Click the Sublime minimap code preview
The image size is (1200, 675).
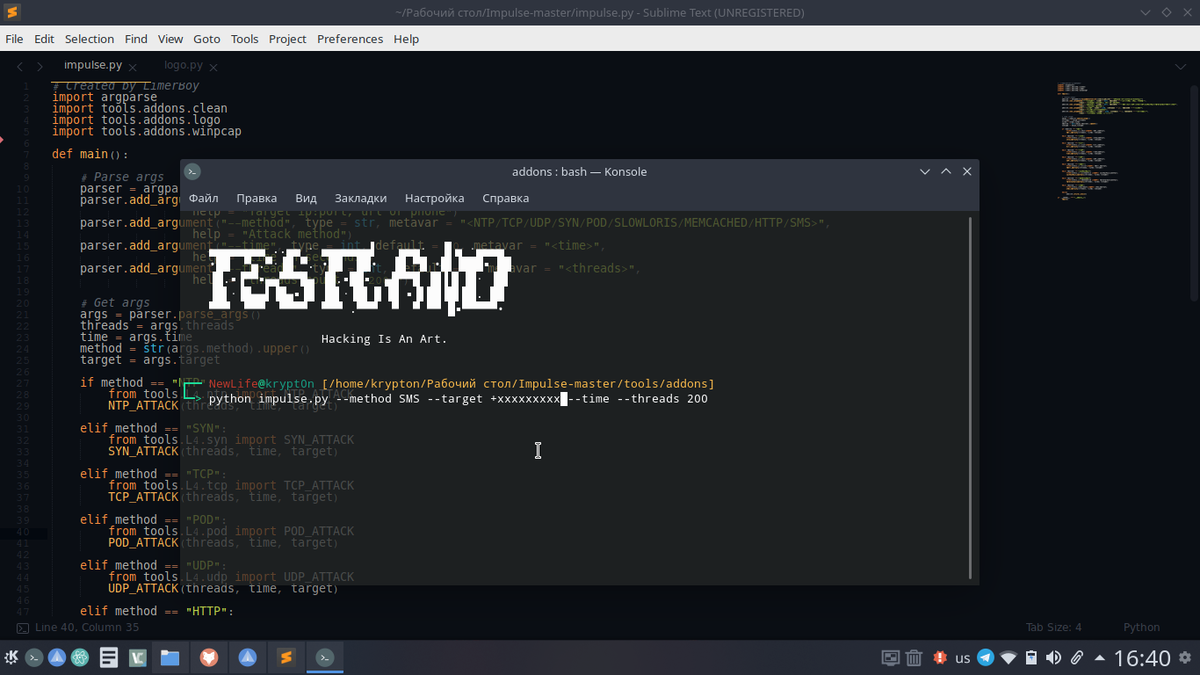coord(1118,140)
